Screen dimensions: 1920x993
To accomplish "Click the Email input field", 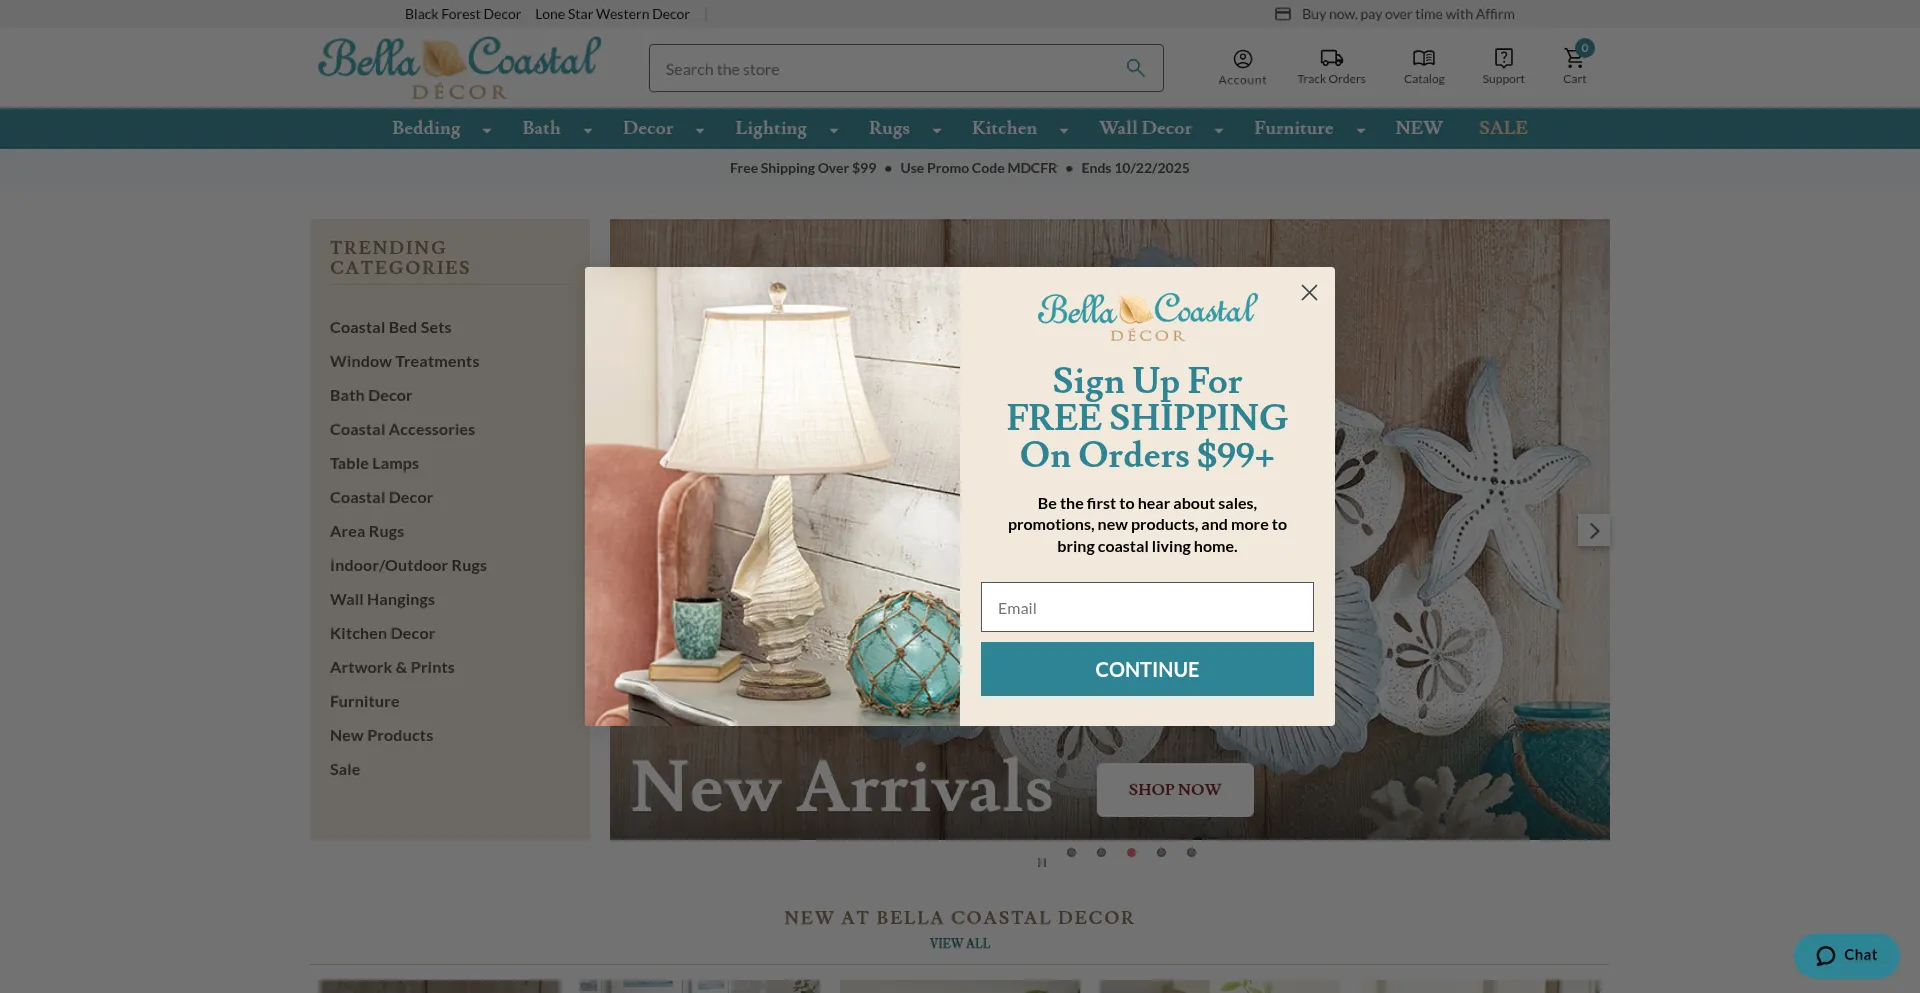I will (x=1147, y=607).
